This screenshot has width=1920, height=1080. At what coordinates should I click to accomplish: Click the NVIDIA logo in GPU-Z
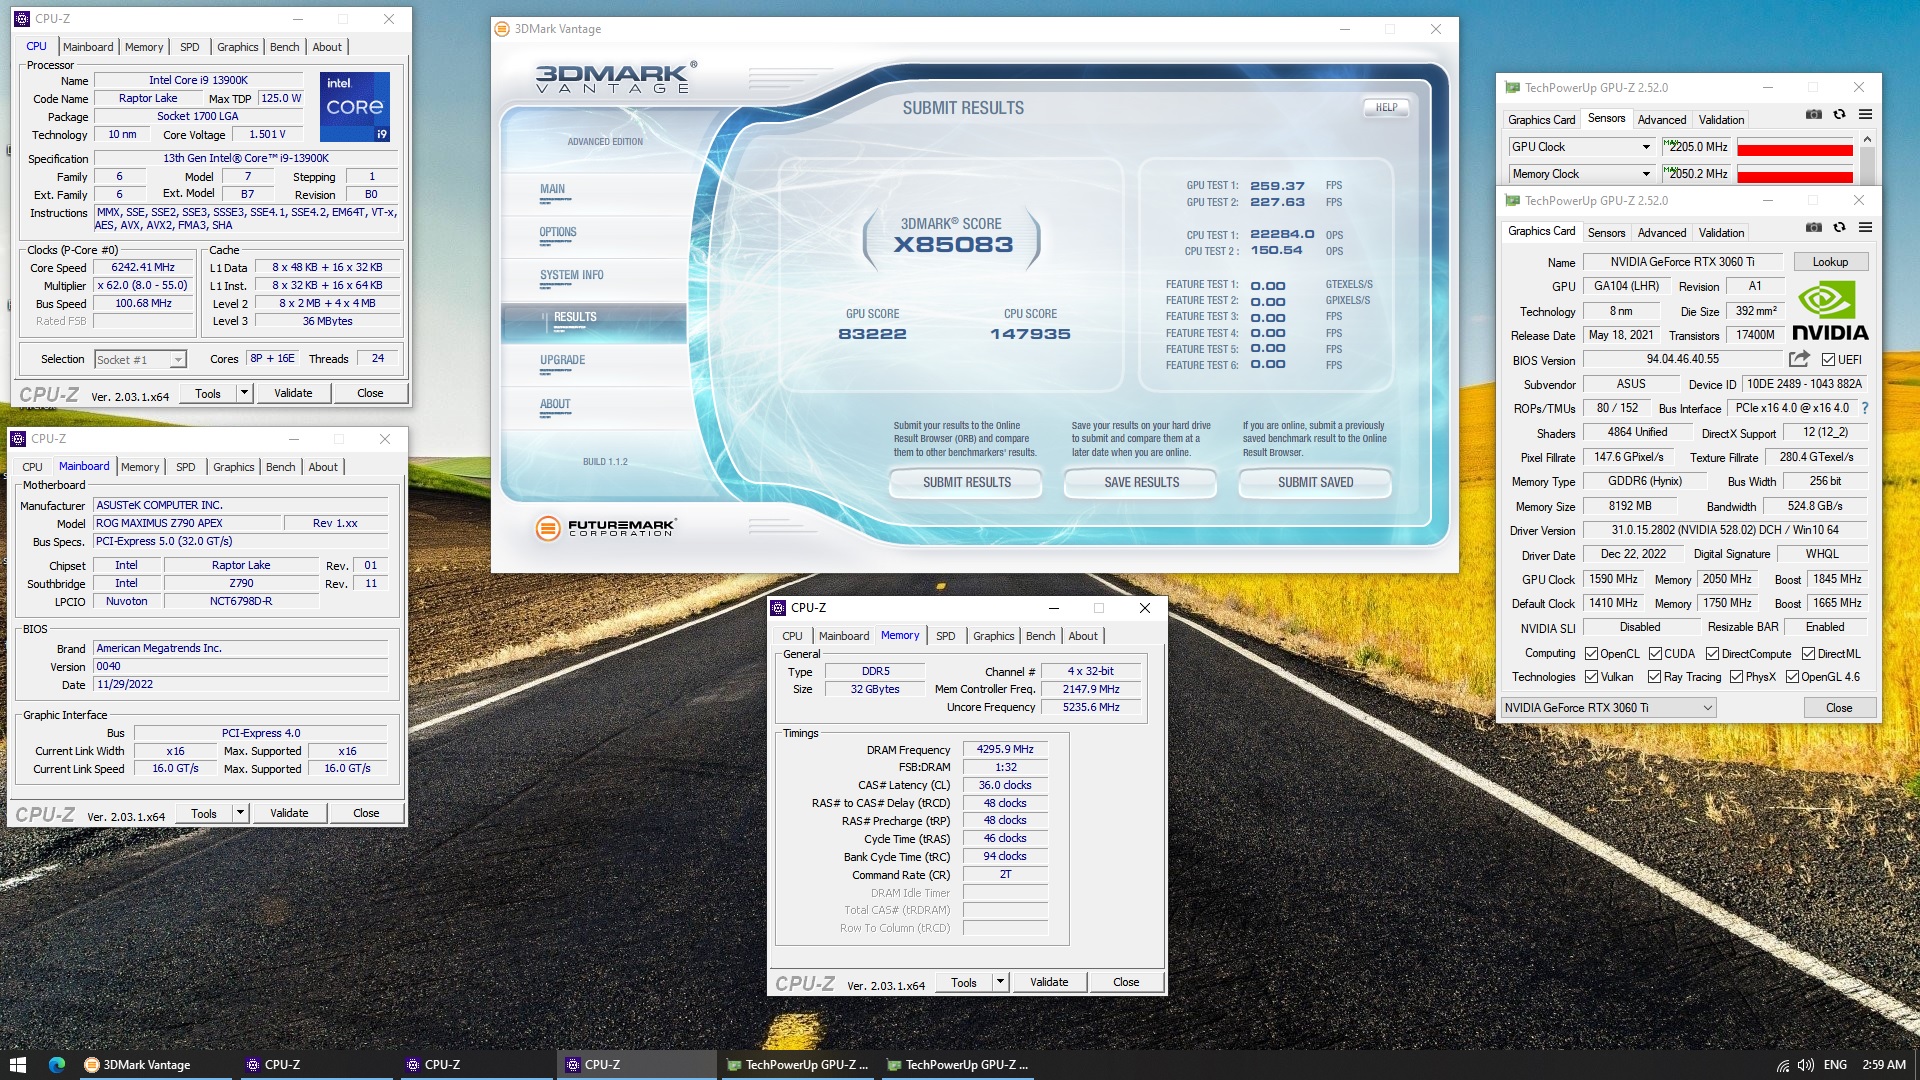coord(1829,312)
